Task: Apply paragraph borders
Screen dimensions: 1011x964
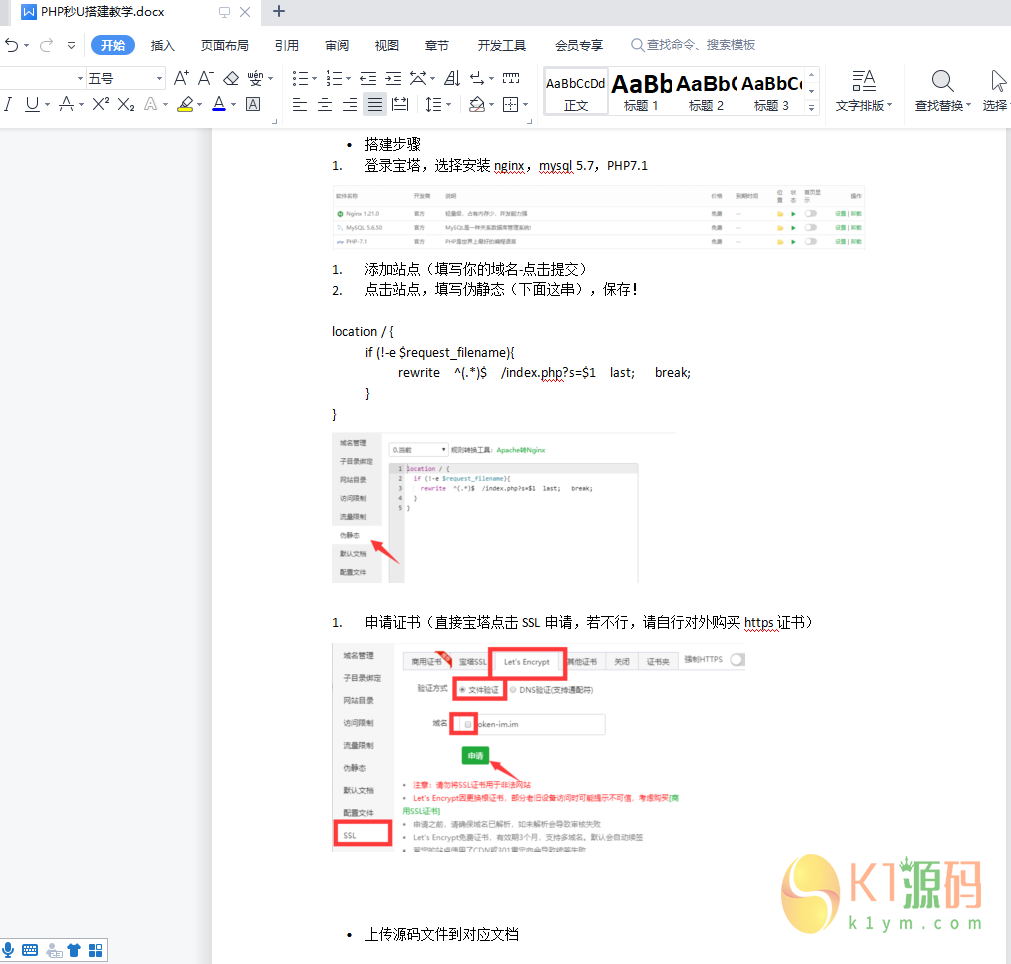Action: pos(511,104)
